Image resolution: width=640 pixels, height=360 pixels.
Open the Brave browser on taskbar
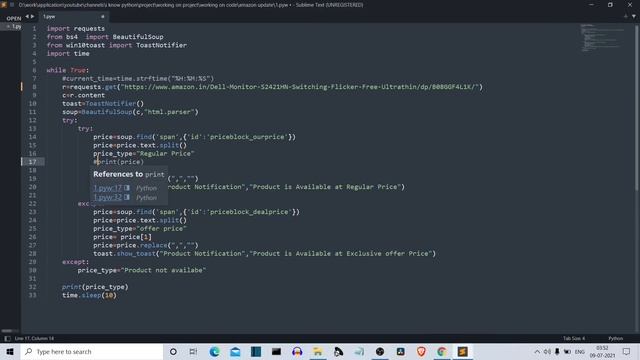coord(421,351)
